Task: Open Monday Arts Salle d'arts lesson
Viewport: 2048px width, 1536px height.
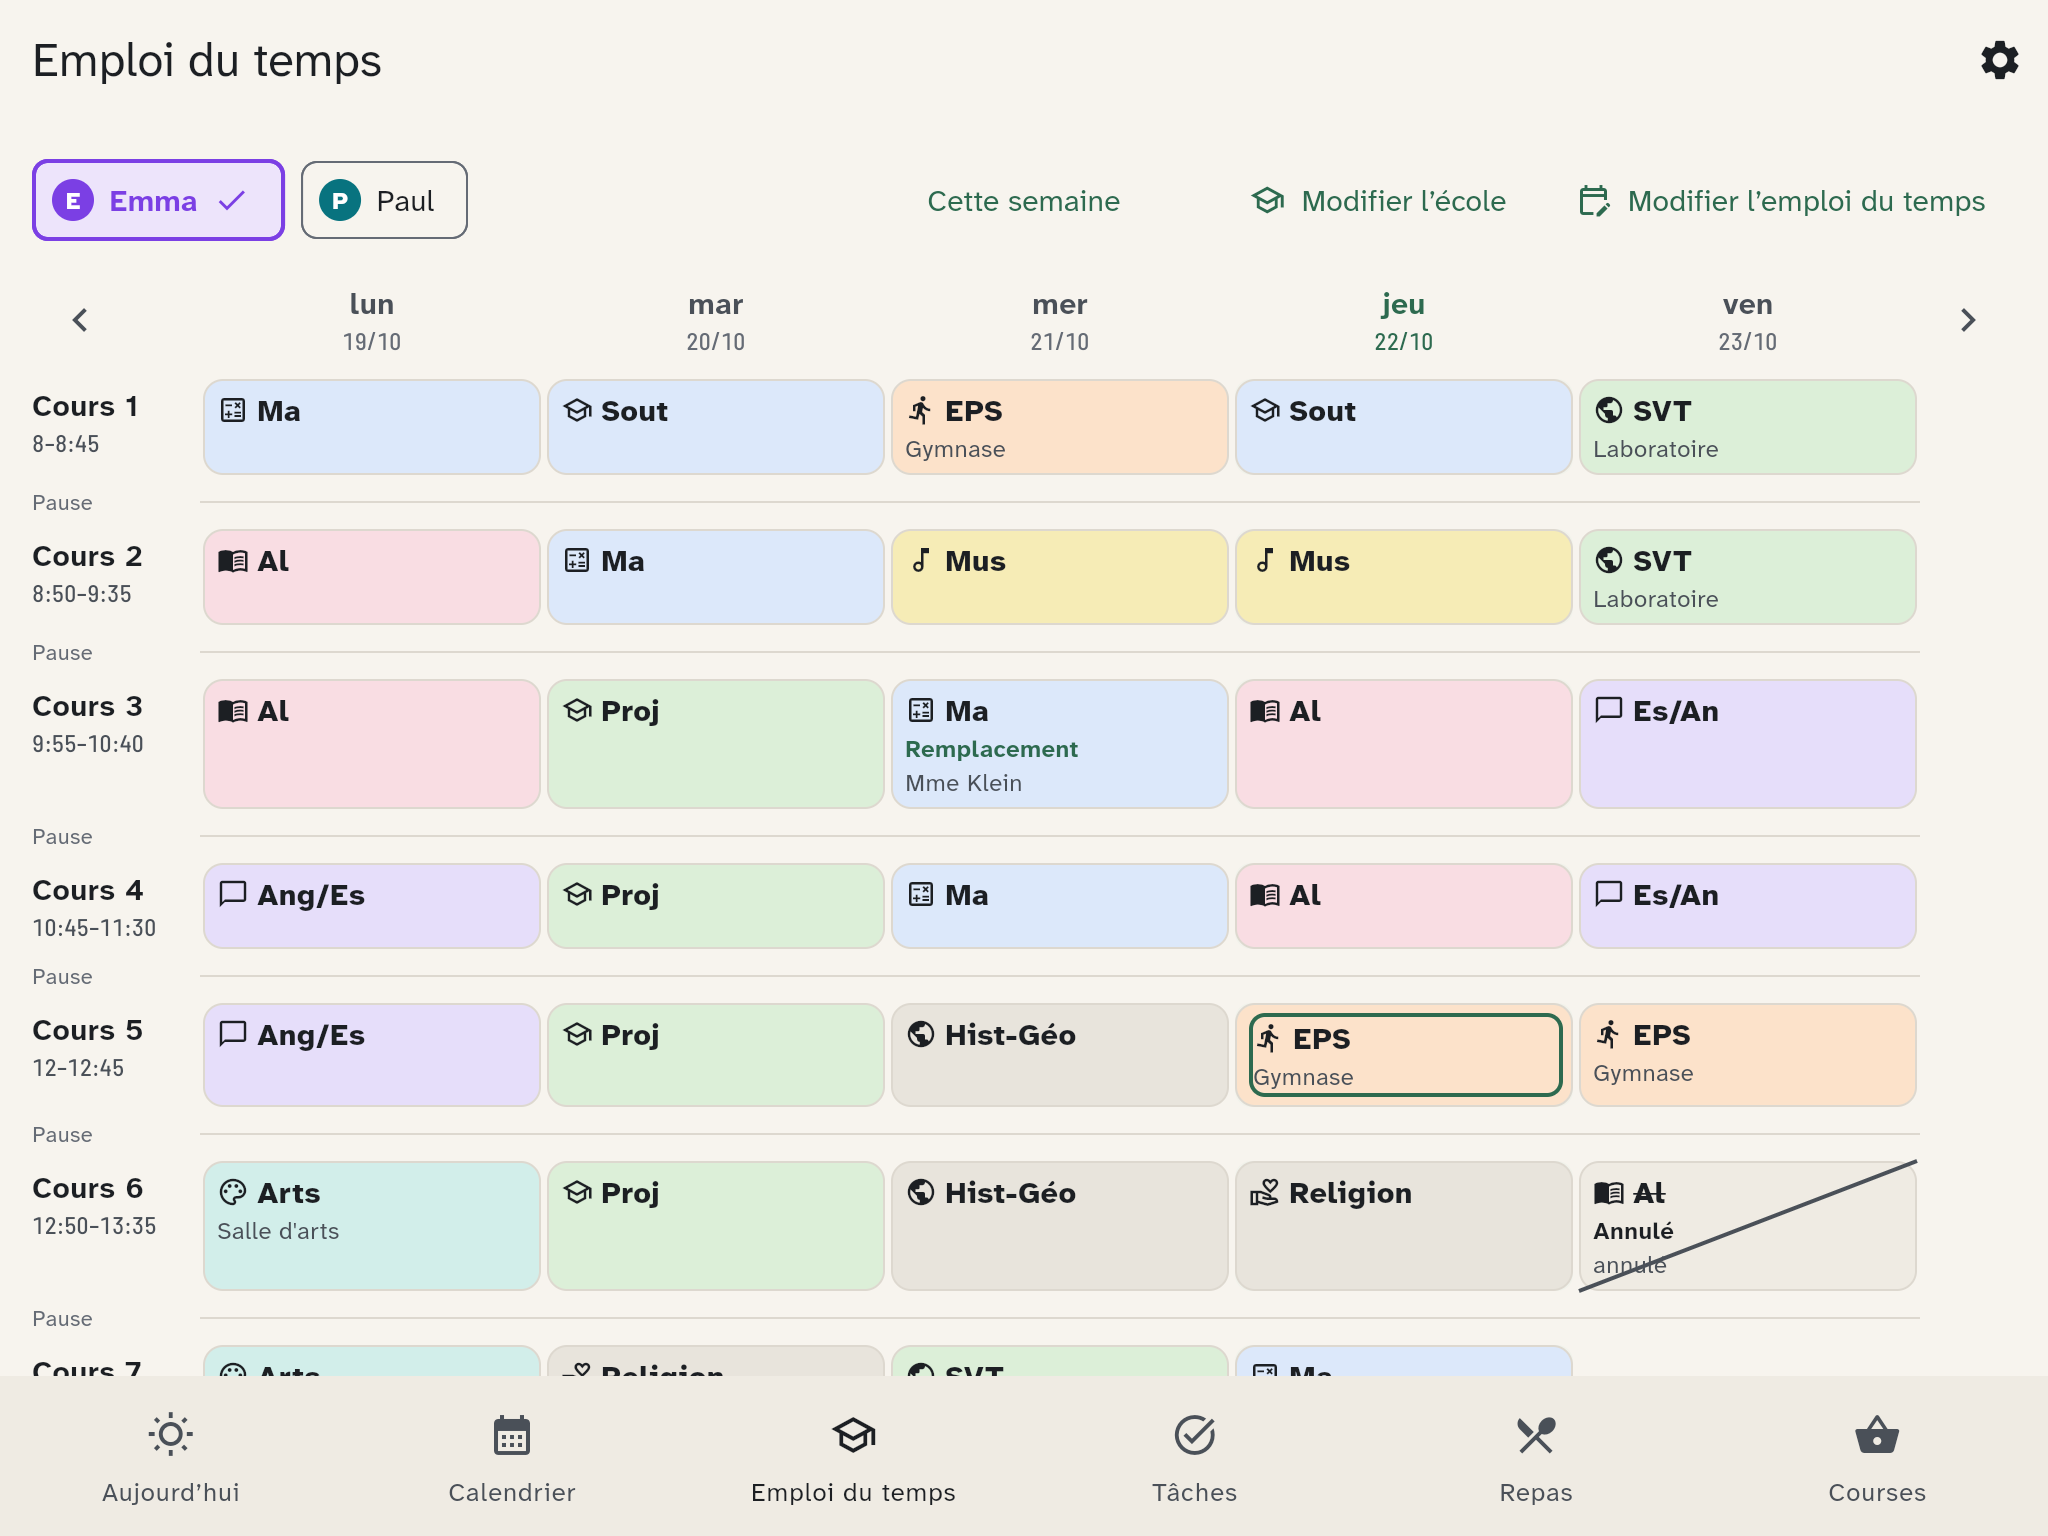Action: 372,1226
